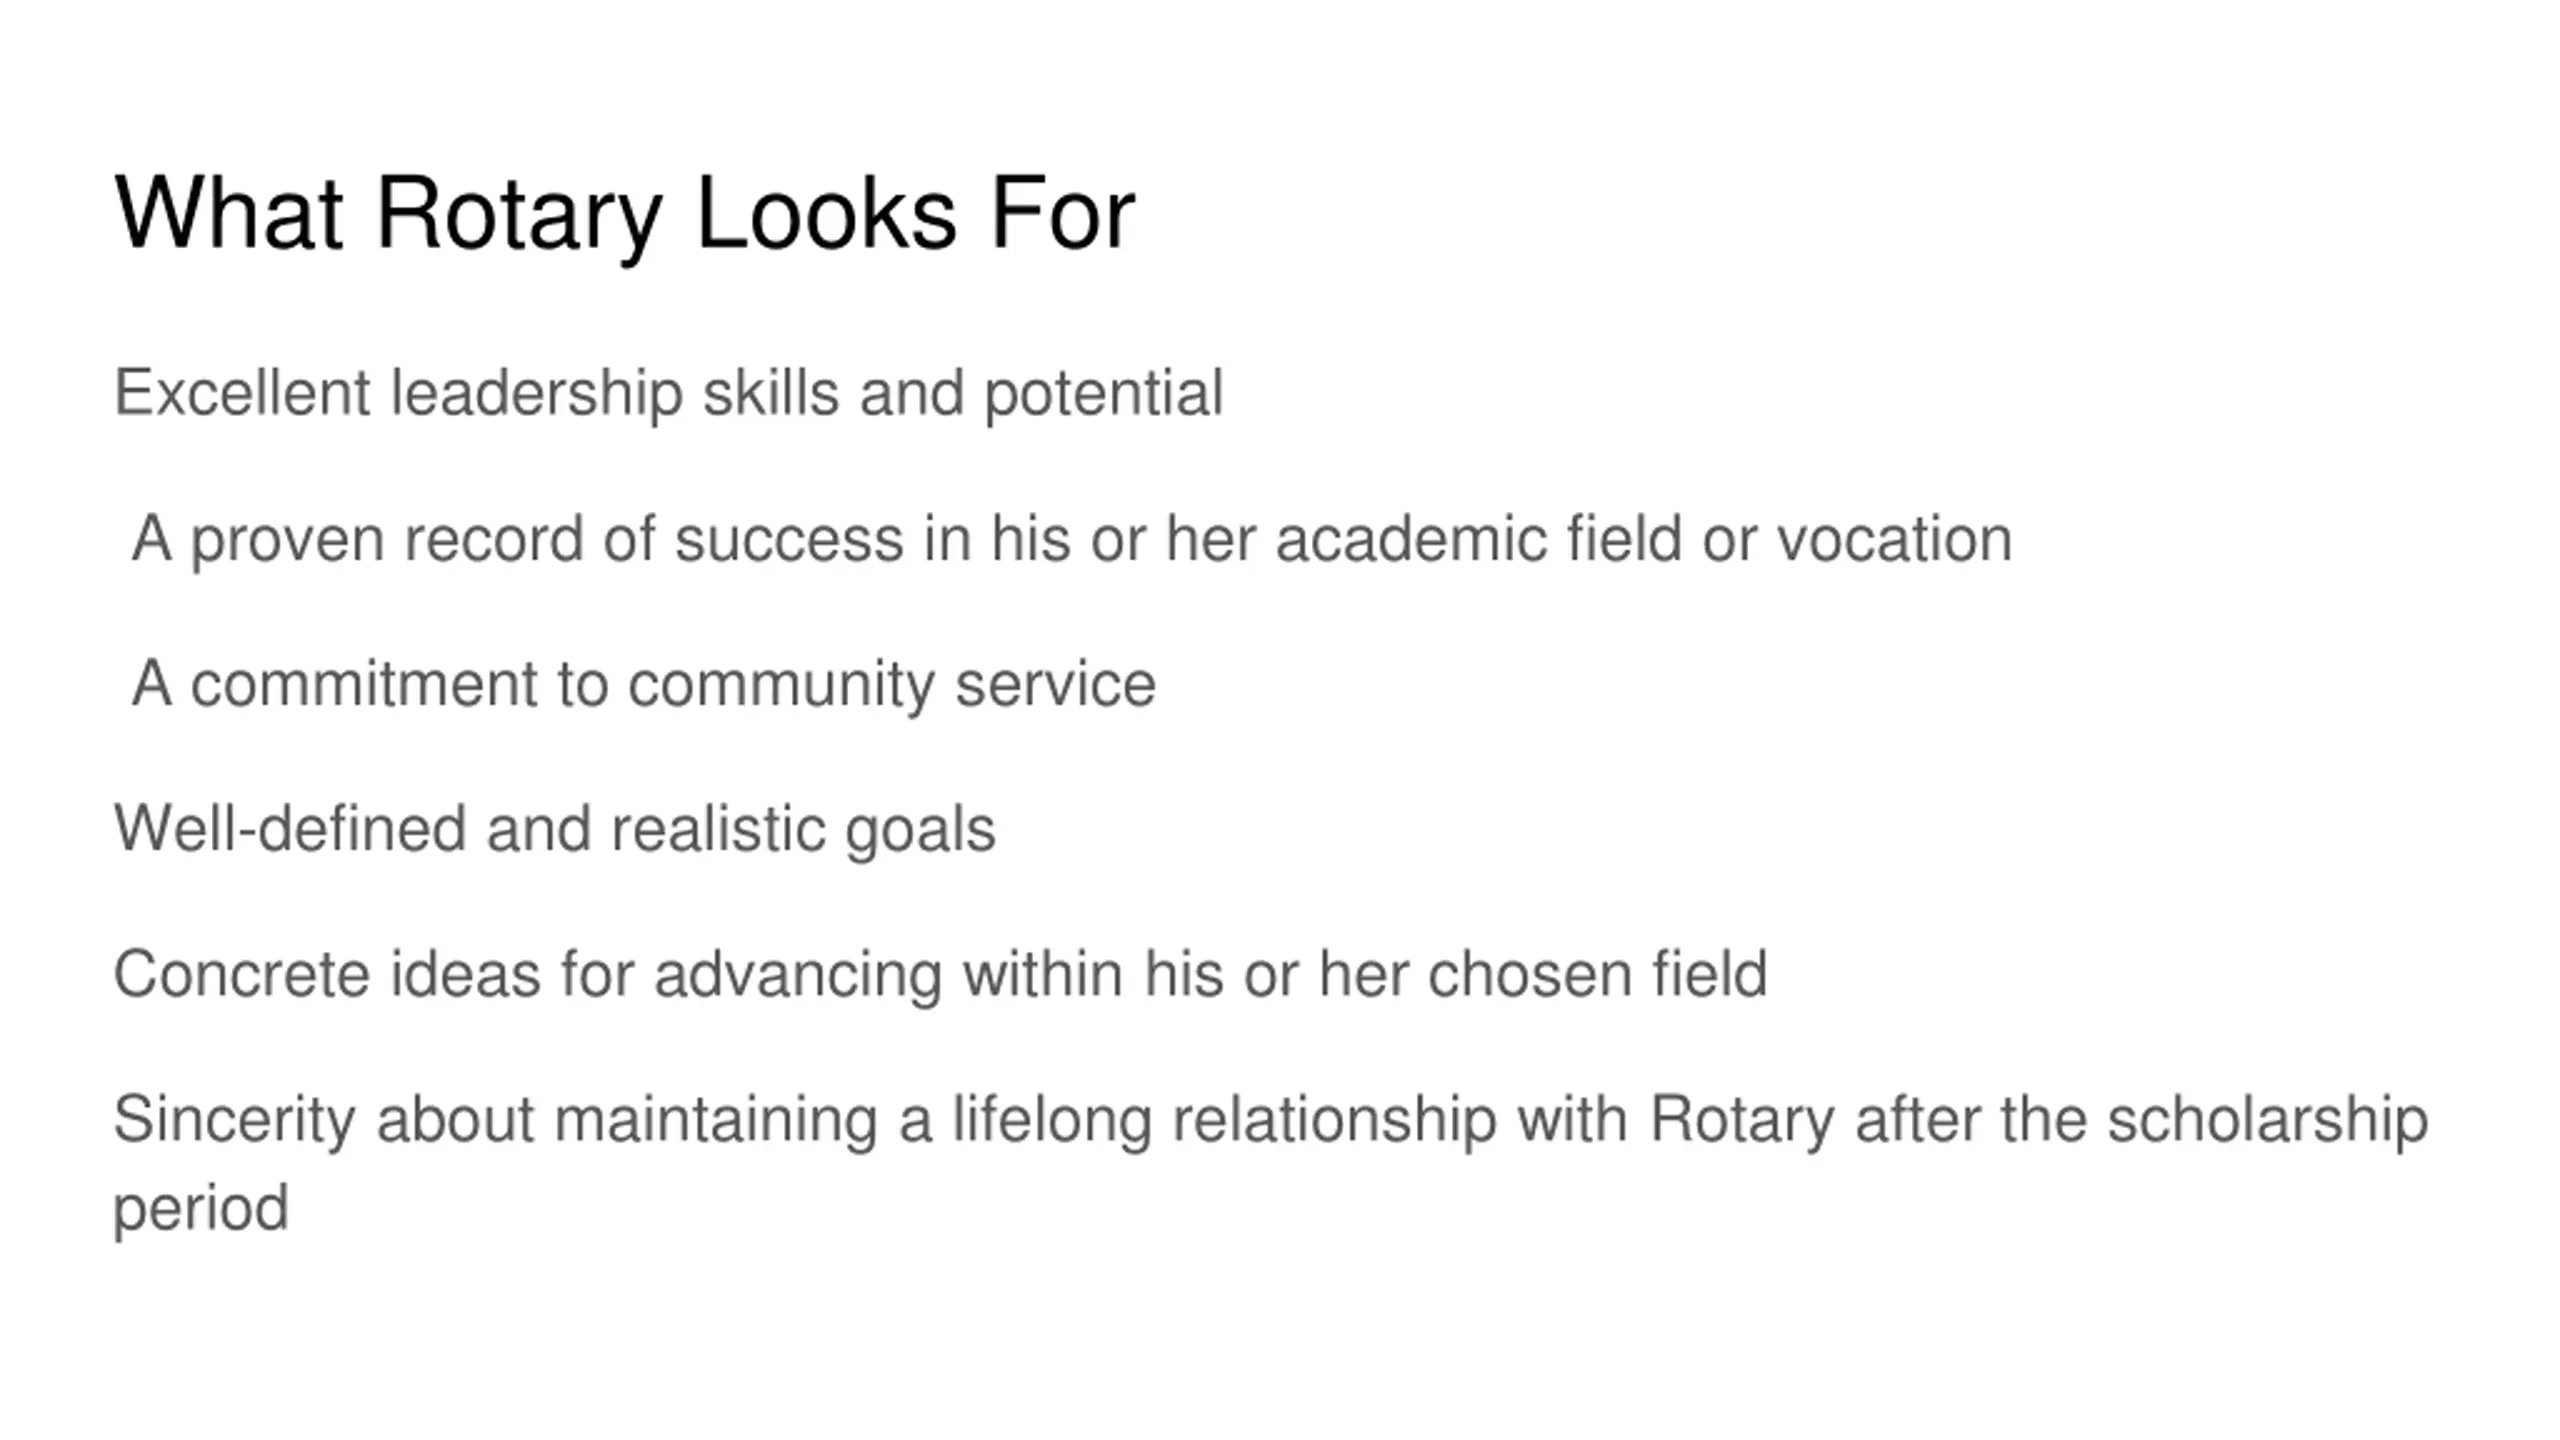Image resolution: width=2560 pixels, height=1440 pixels.
Task: Click the word 'vocation' in the slide text
Action: pos(1894,539)
